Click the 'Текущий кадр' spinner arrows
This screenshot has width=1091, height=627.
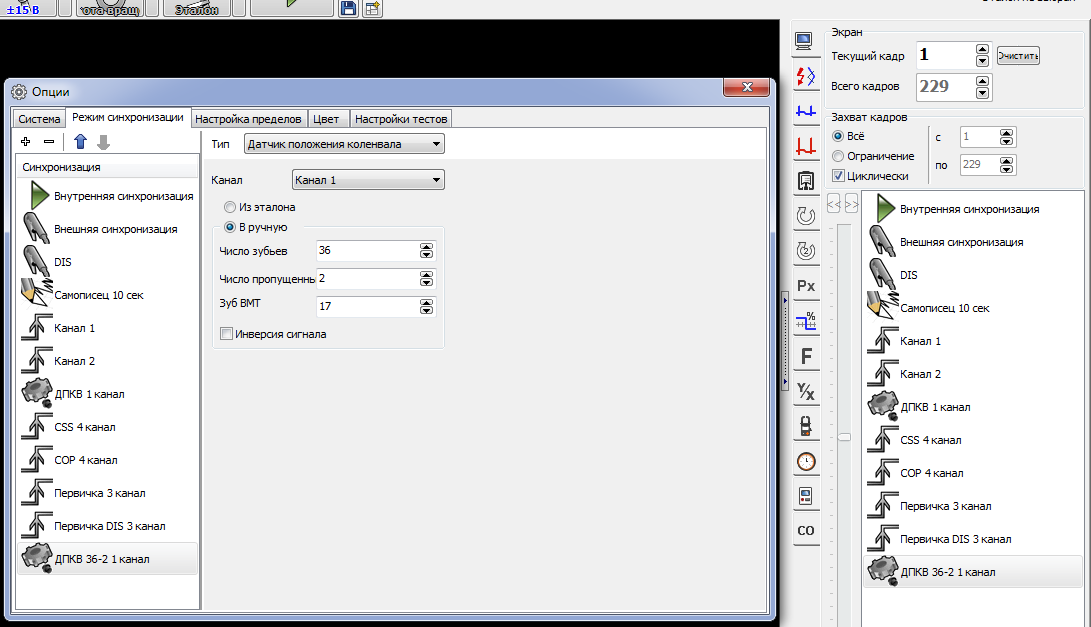982,55
